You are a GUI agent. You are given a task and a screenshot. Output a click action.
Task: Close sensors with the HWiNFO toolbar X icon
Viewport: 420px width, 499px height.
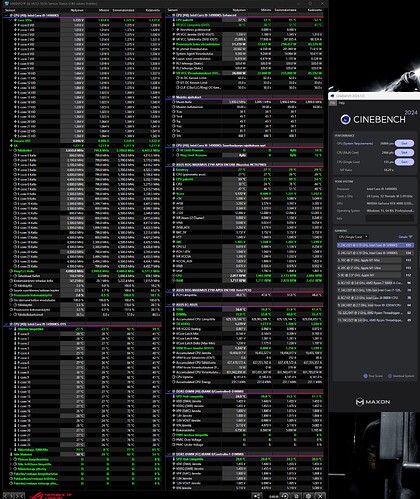point(320,496)
